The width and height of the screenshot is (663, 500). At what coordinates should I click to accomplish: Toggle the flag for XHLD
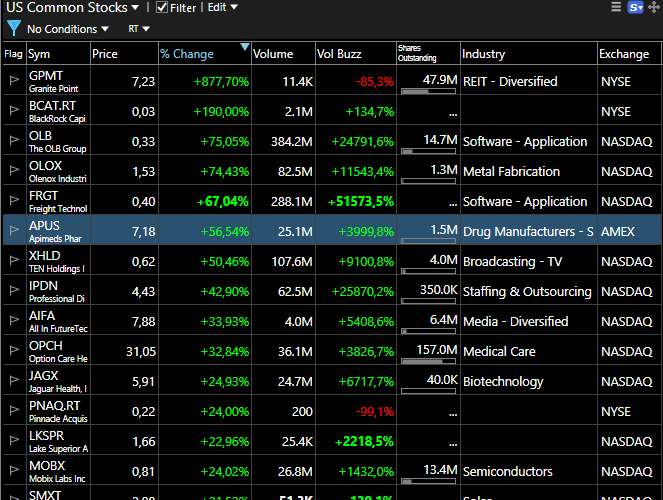(14, 260)
